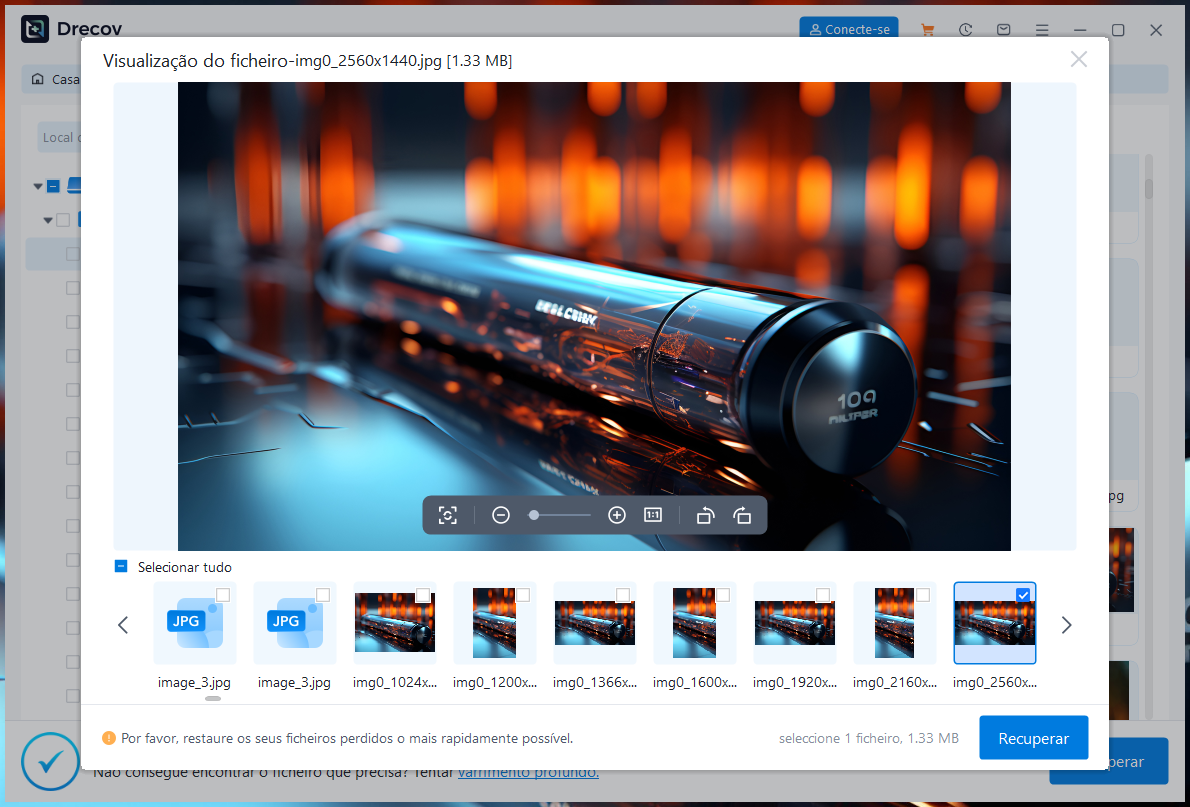
Task: Click the Conecte-se login button
Action: (x=849, y=30)
